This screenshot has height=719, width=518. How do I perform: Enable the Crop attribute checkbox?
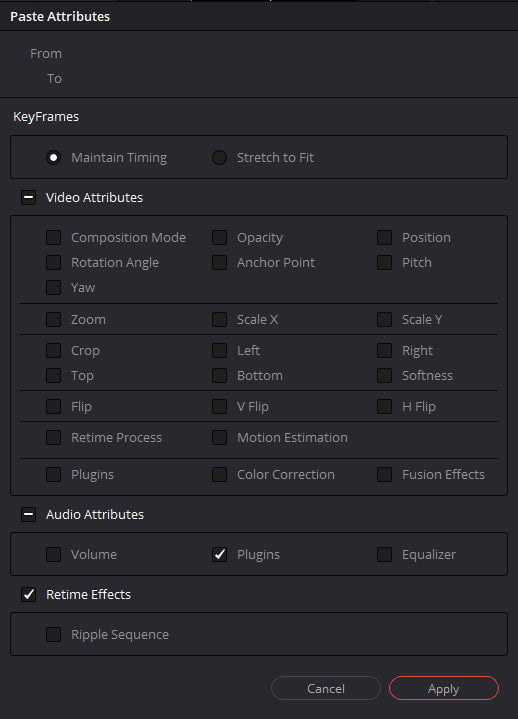(x=54, y=351)
